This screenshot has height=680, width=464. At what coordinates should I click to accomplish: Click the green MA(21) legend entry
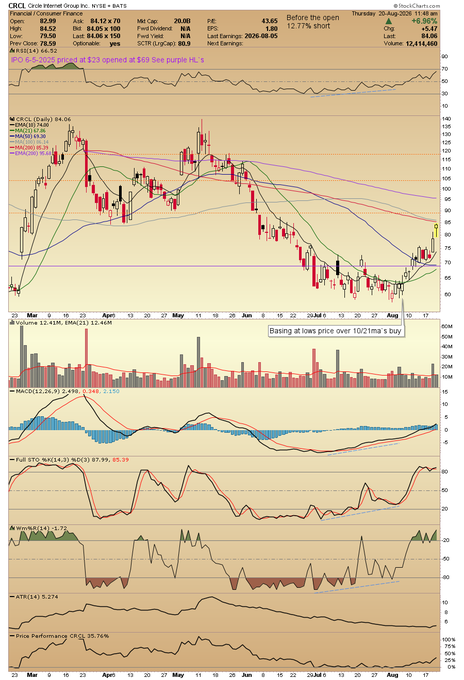click(x=27, y=131)
